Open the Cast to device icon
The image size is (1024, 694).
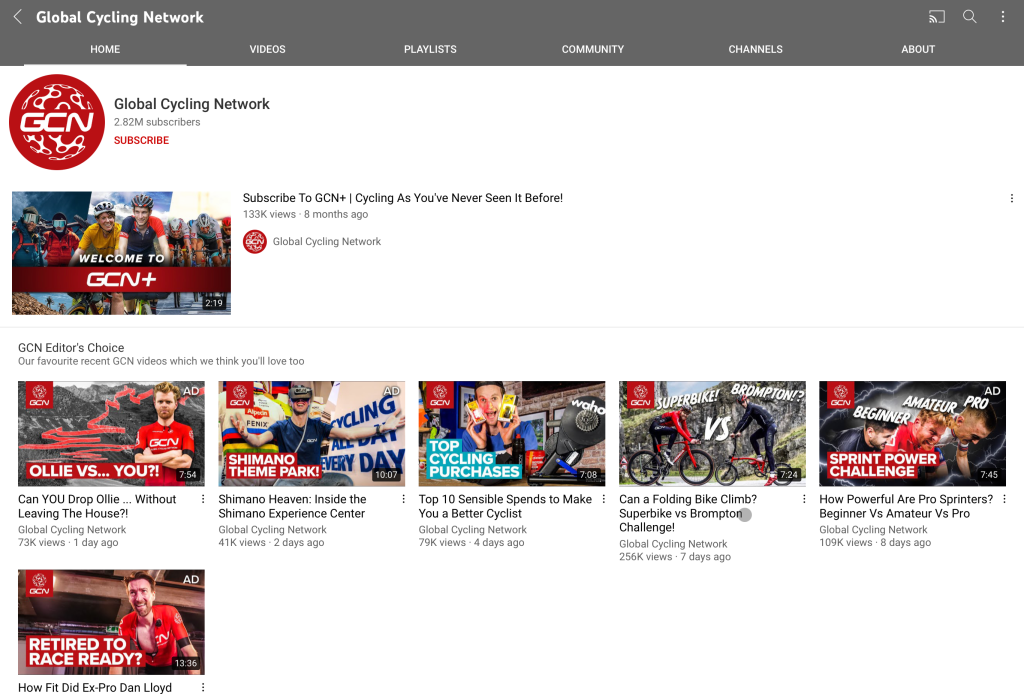click(937, 17)
